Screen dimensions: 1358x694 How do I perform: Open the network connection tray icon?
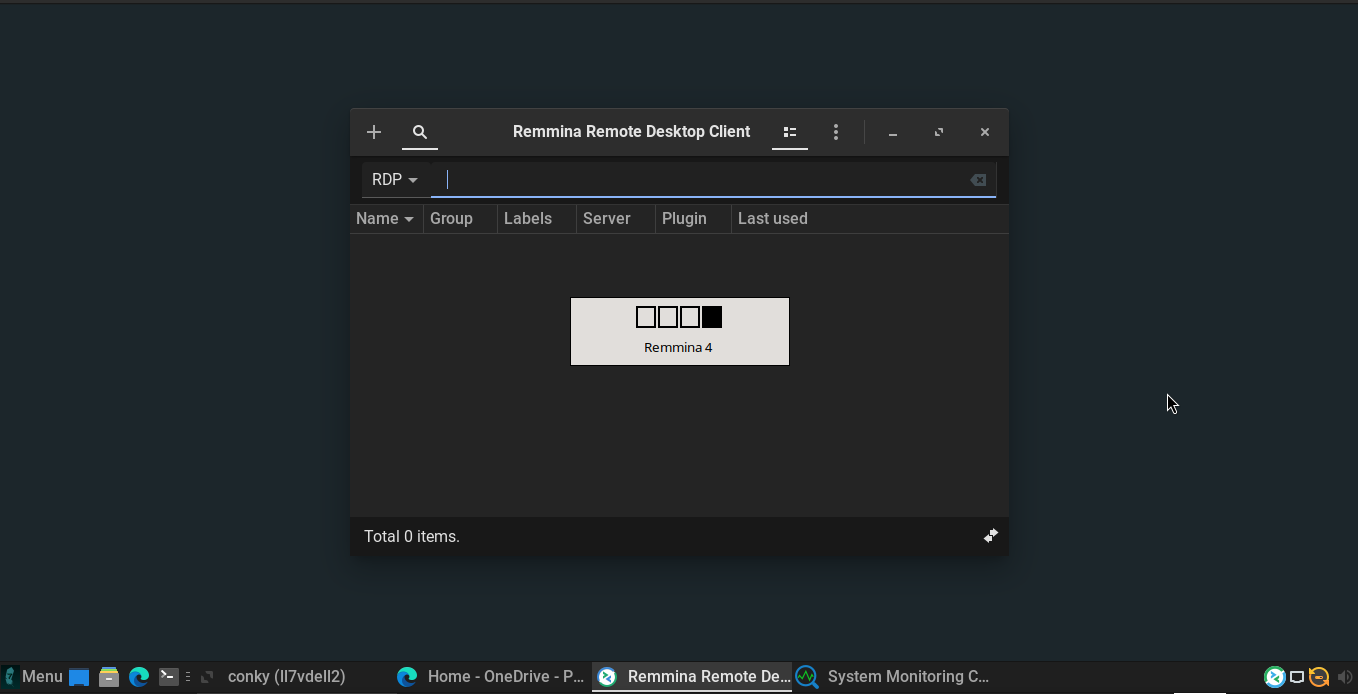[x=1297, y=677]
